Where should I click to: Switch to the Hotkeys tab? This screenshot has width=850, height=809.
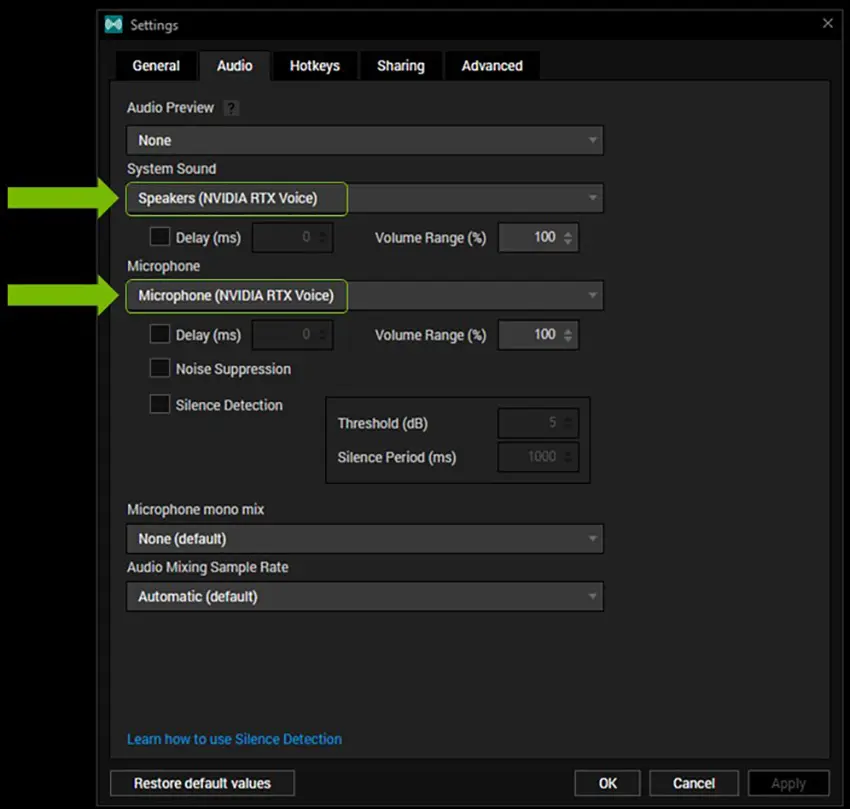315,65
